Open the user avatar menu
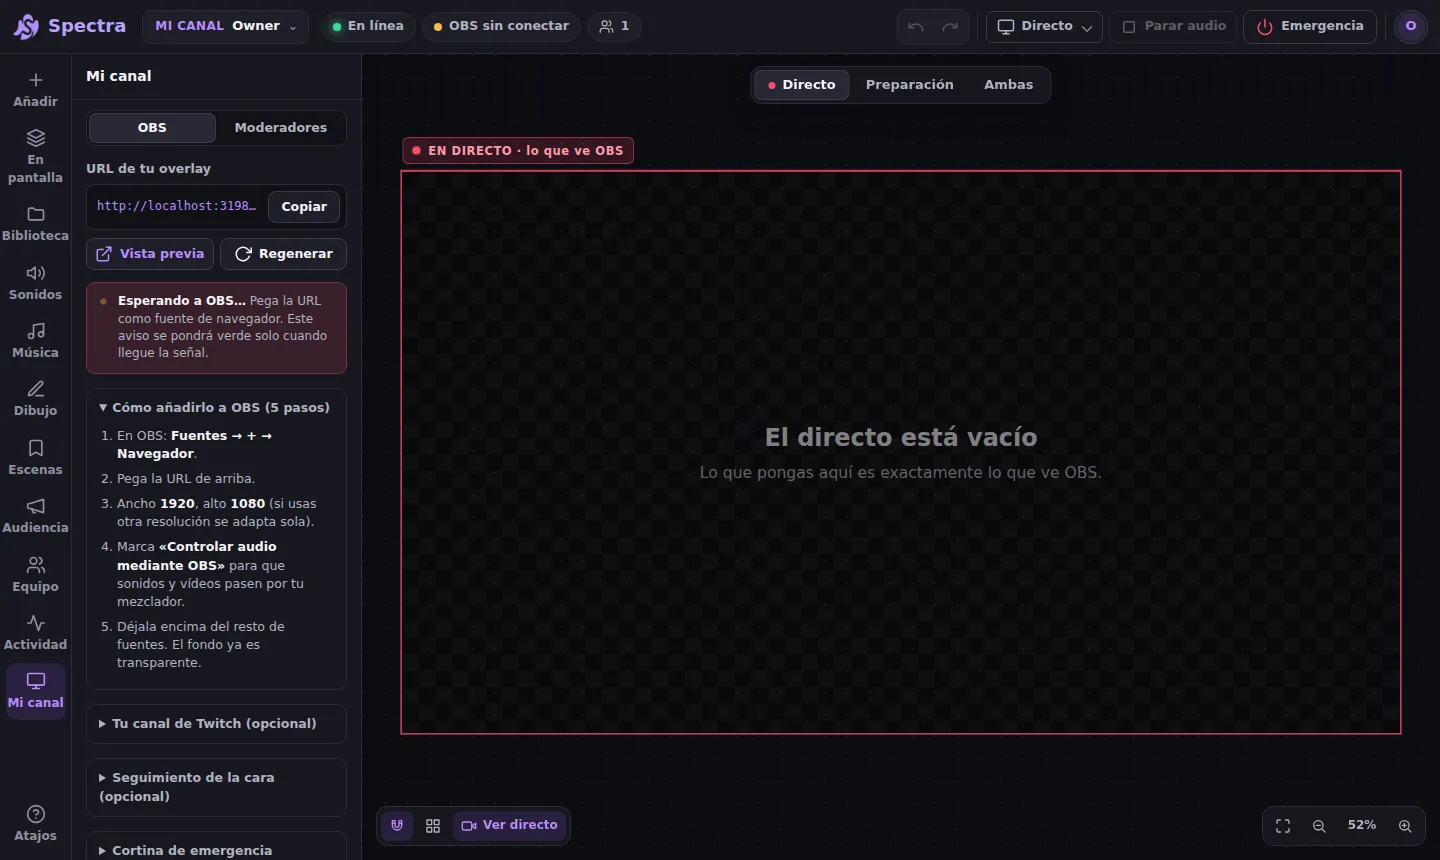The image size is (1440, 860). tap(1411, 26)
